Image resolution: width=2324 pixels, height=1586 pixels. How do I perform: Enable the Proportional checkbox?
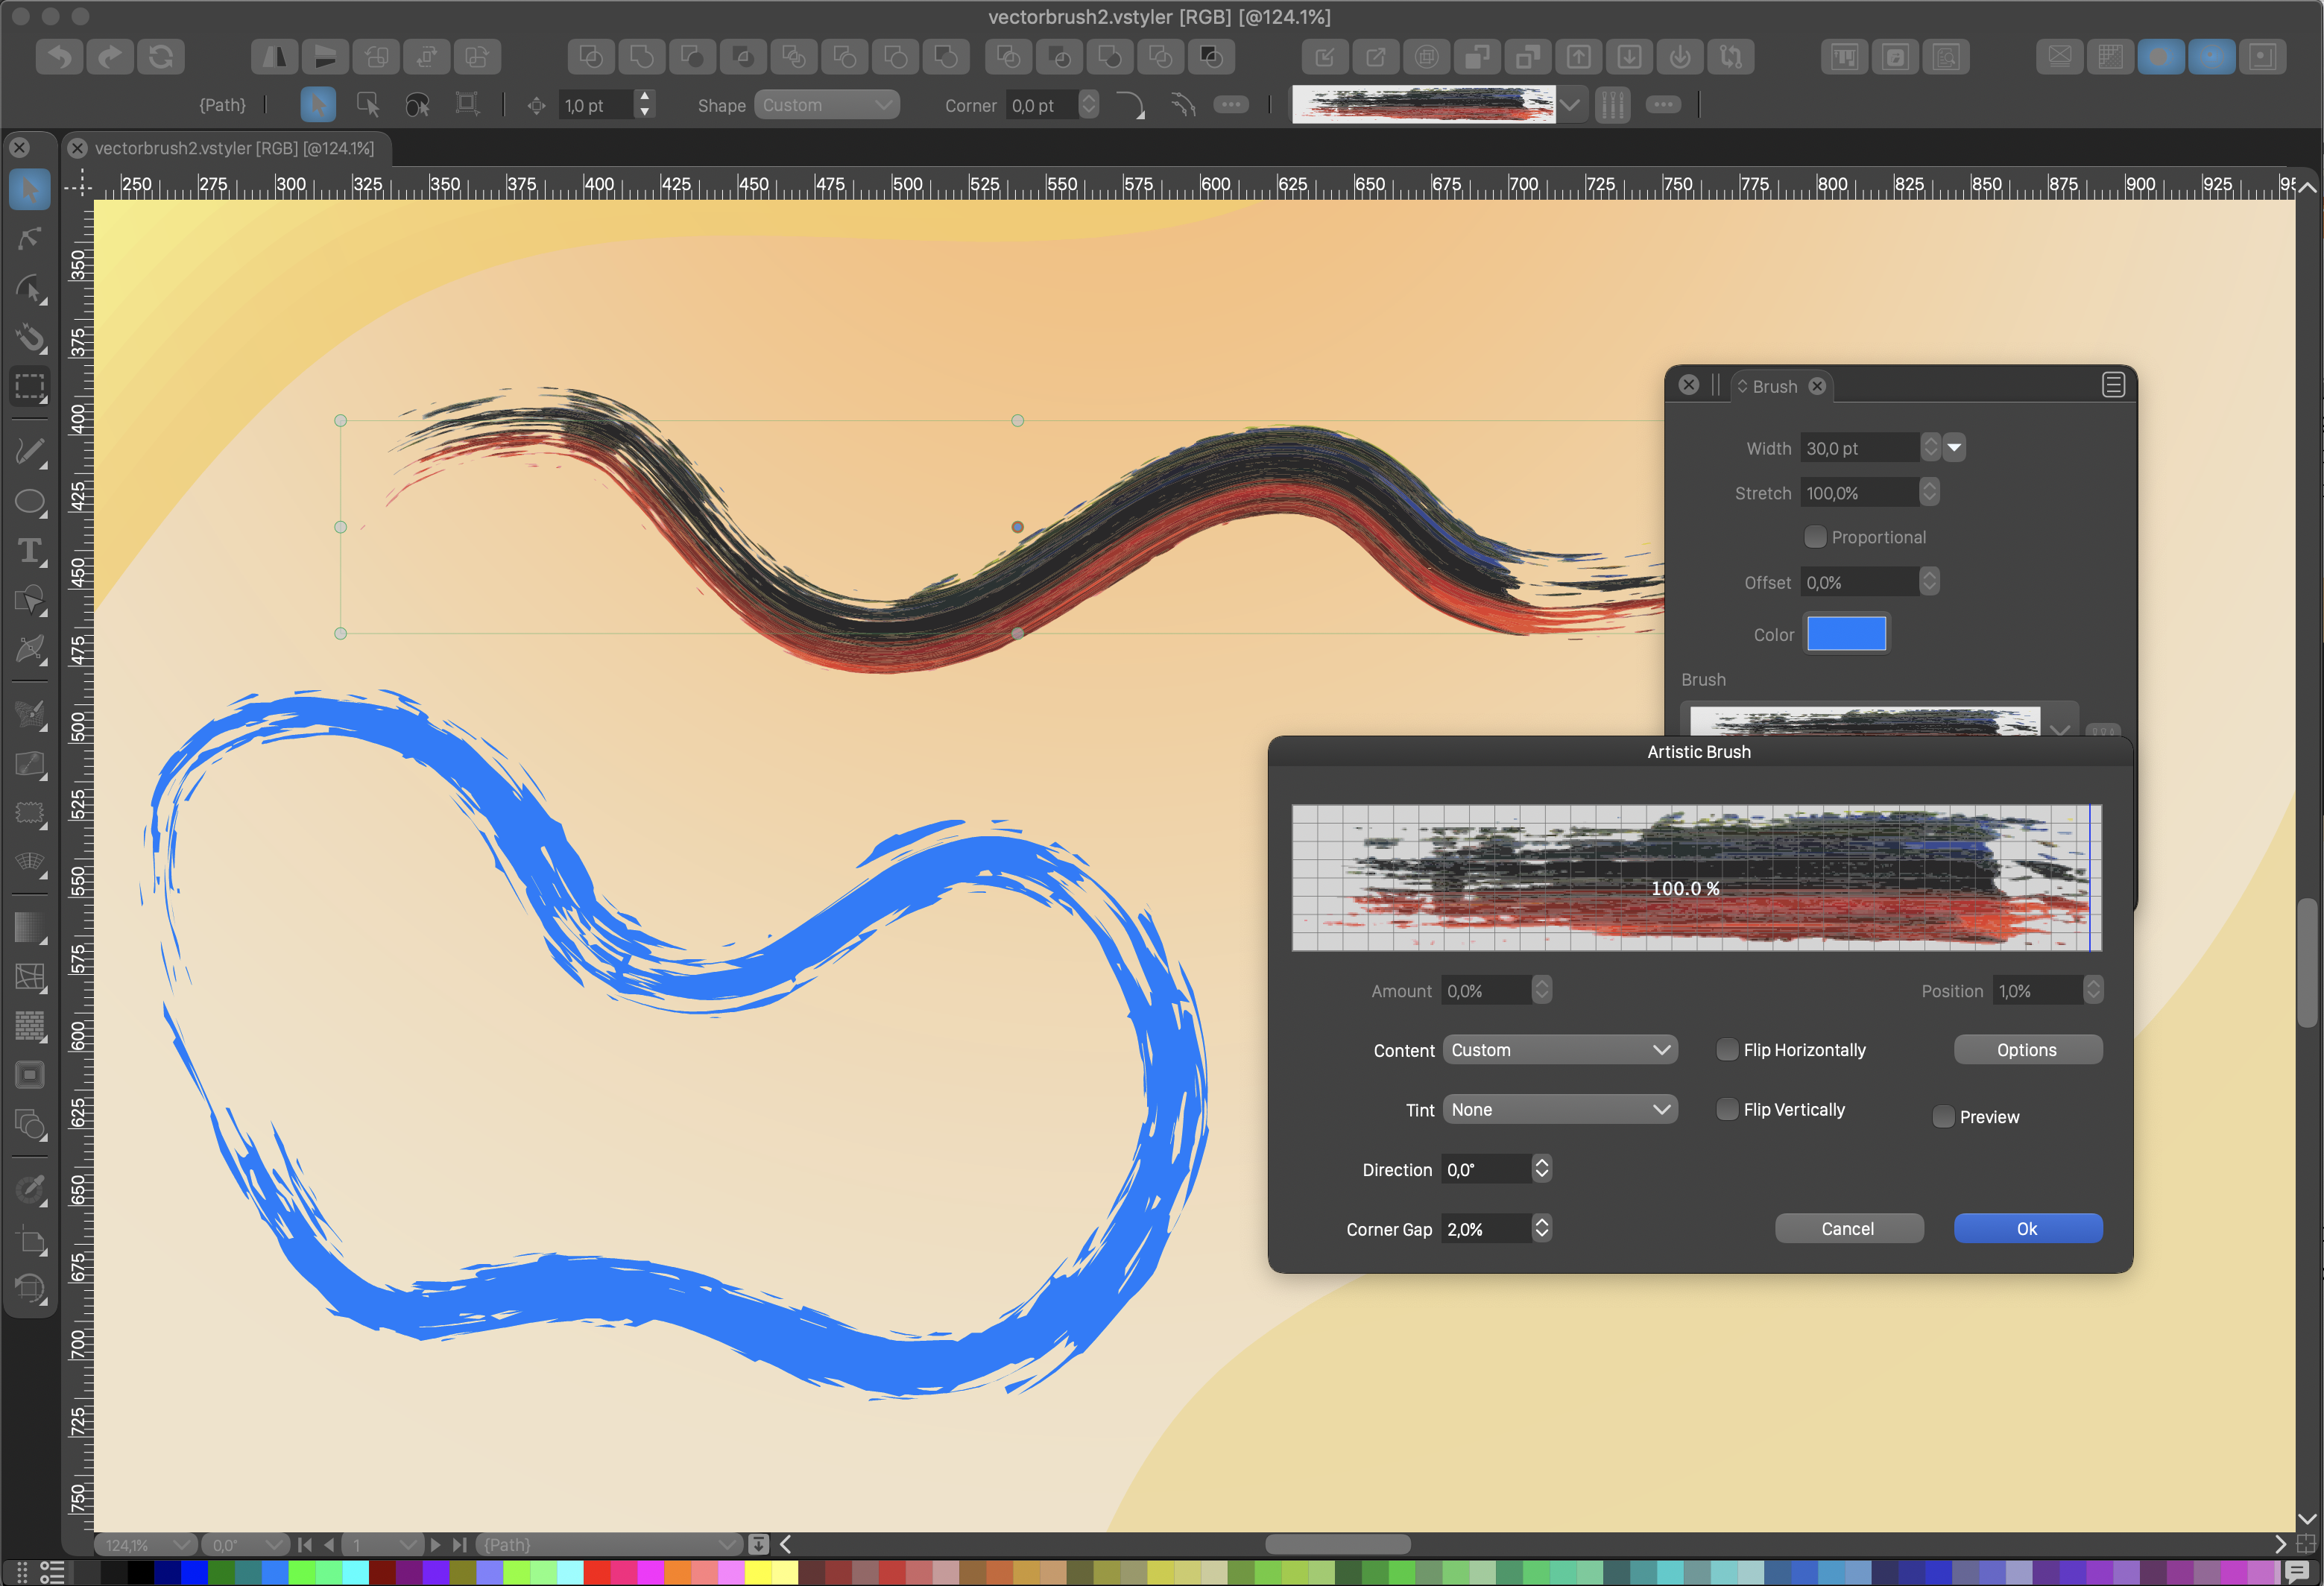point(1815,537)
